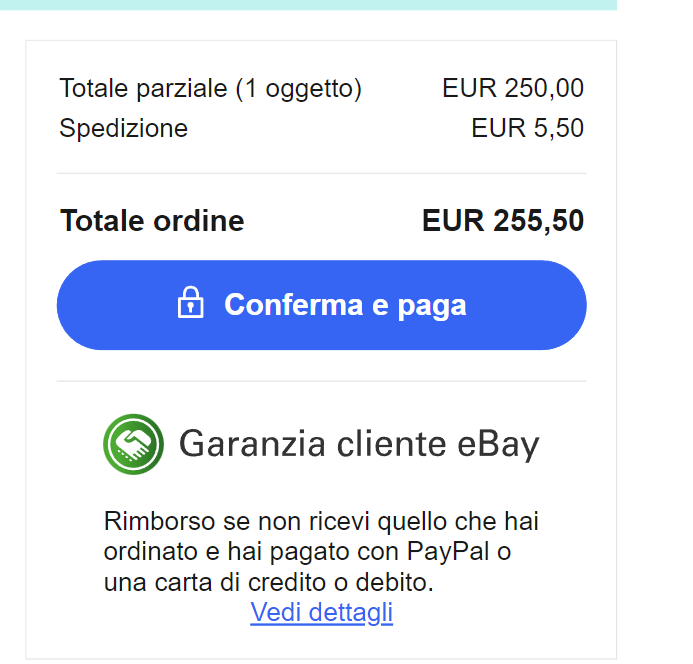Click the 'Rimborso se non ricevi' text line
The image size is (693, 664).
click(236, 521)
